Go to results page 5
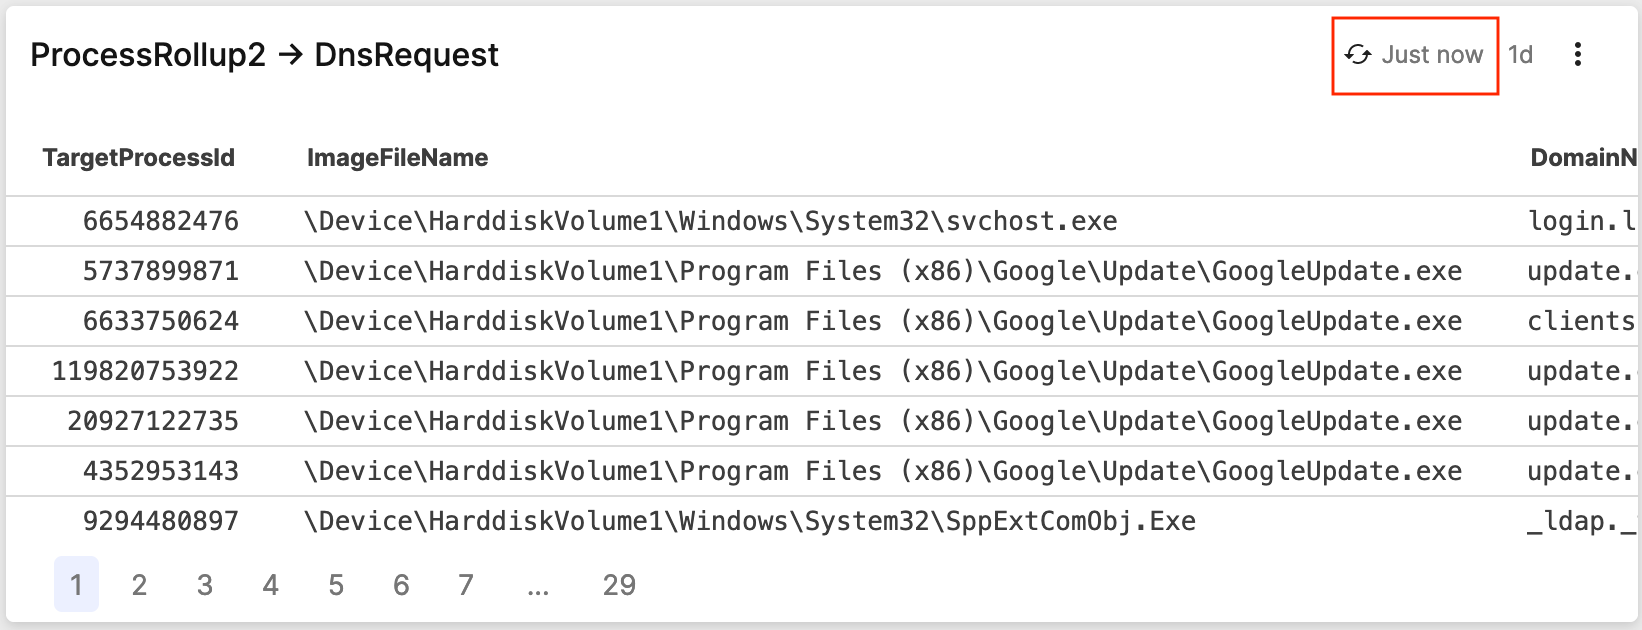The height and width of the screenshot is (630, 1642). click(x=336, y=585)
